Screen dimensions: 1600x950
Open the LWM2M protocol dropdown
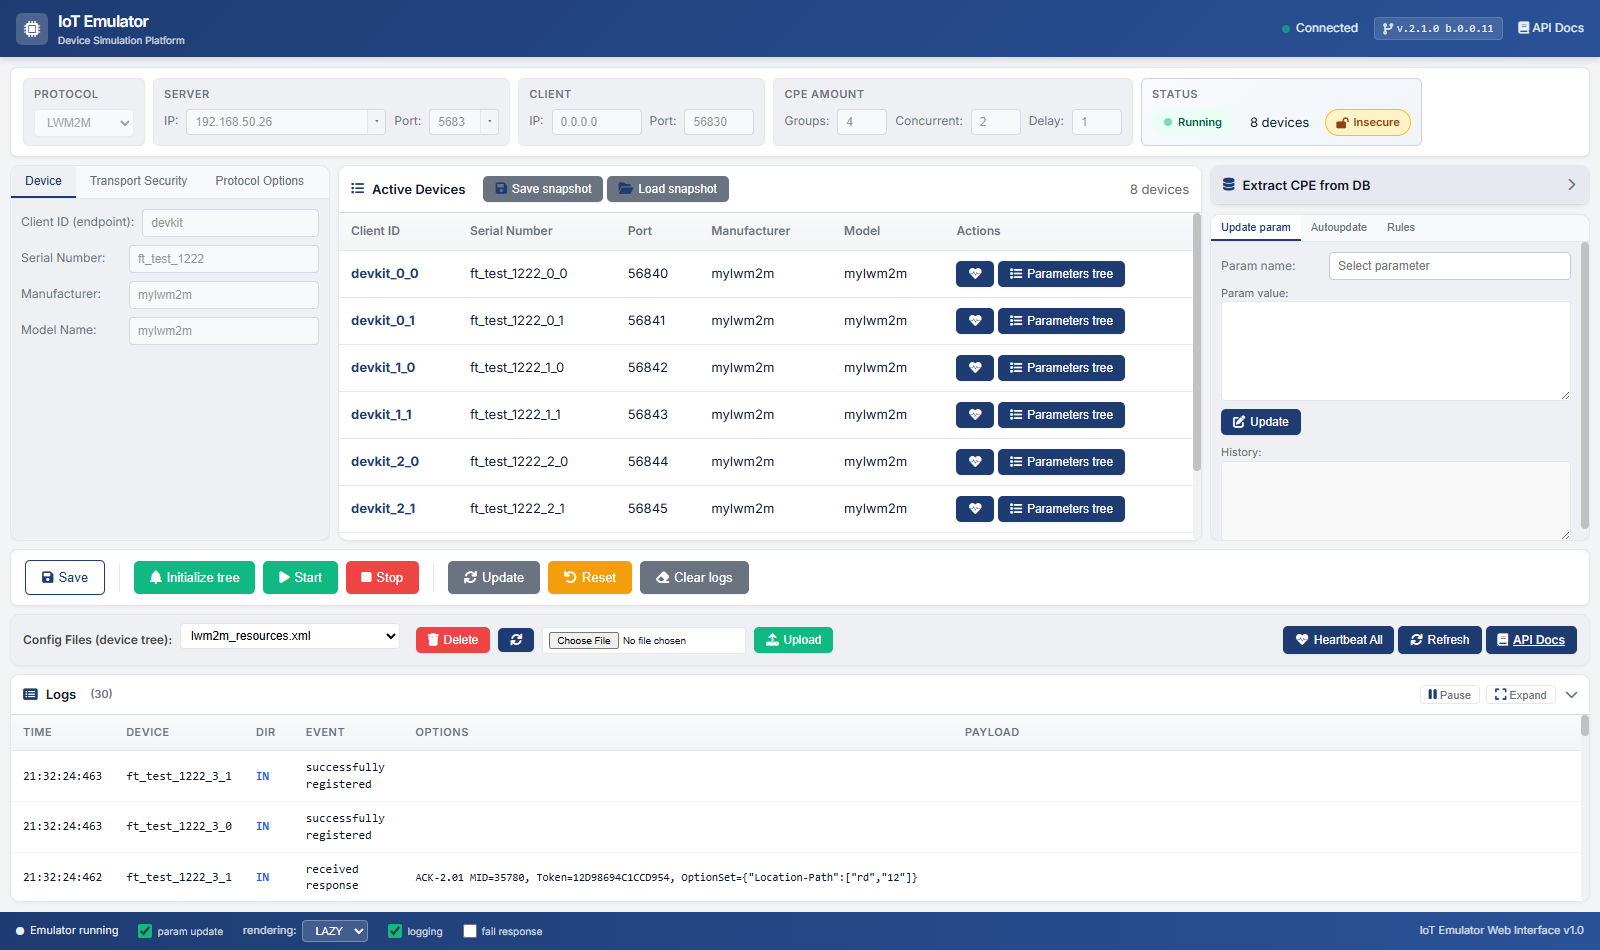84,123
